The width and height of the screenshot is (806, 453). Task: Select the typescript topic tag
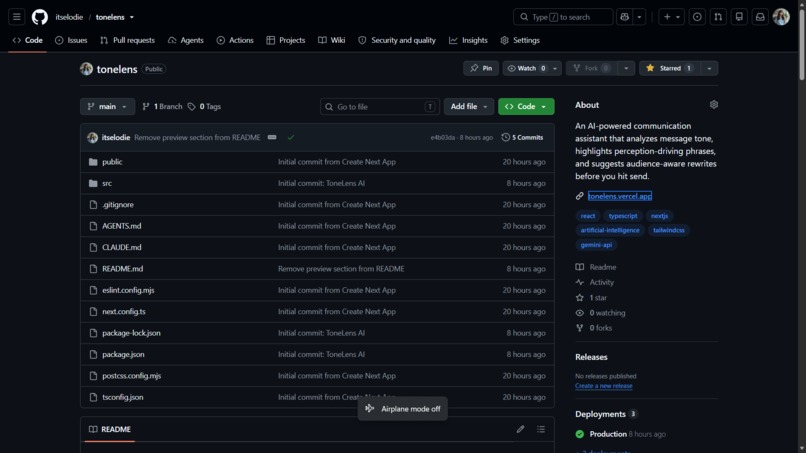[x=623, y=216]
